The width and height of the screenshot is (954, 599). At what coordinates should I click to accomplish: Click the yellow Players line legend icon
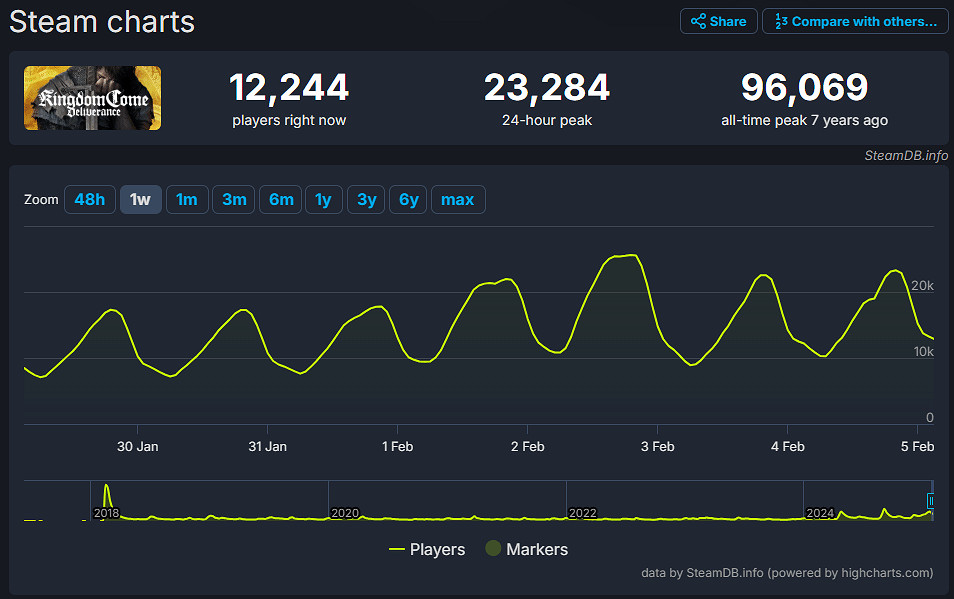click(x=396, y=549)
